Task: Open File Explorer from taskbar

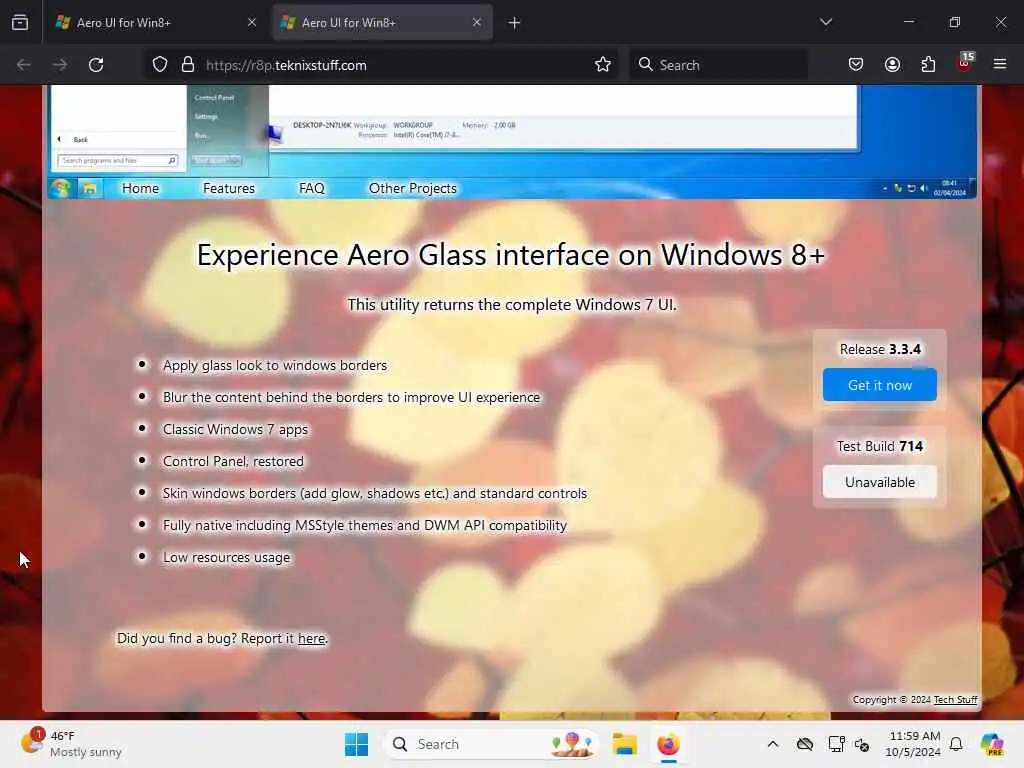Action: pyautogui.click(x=624, y=744)
